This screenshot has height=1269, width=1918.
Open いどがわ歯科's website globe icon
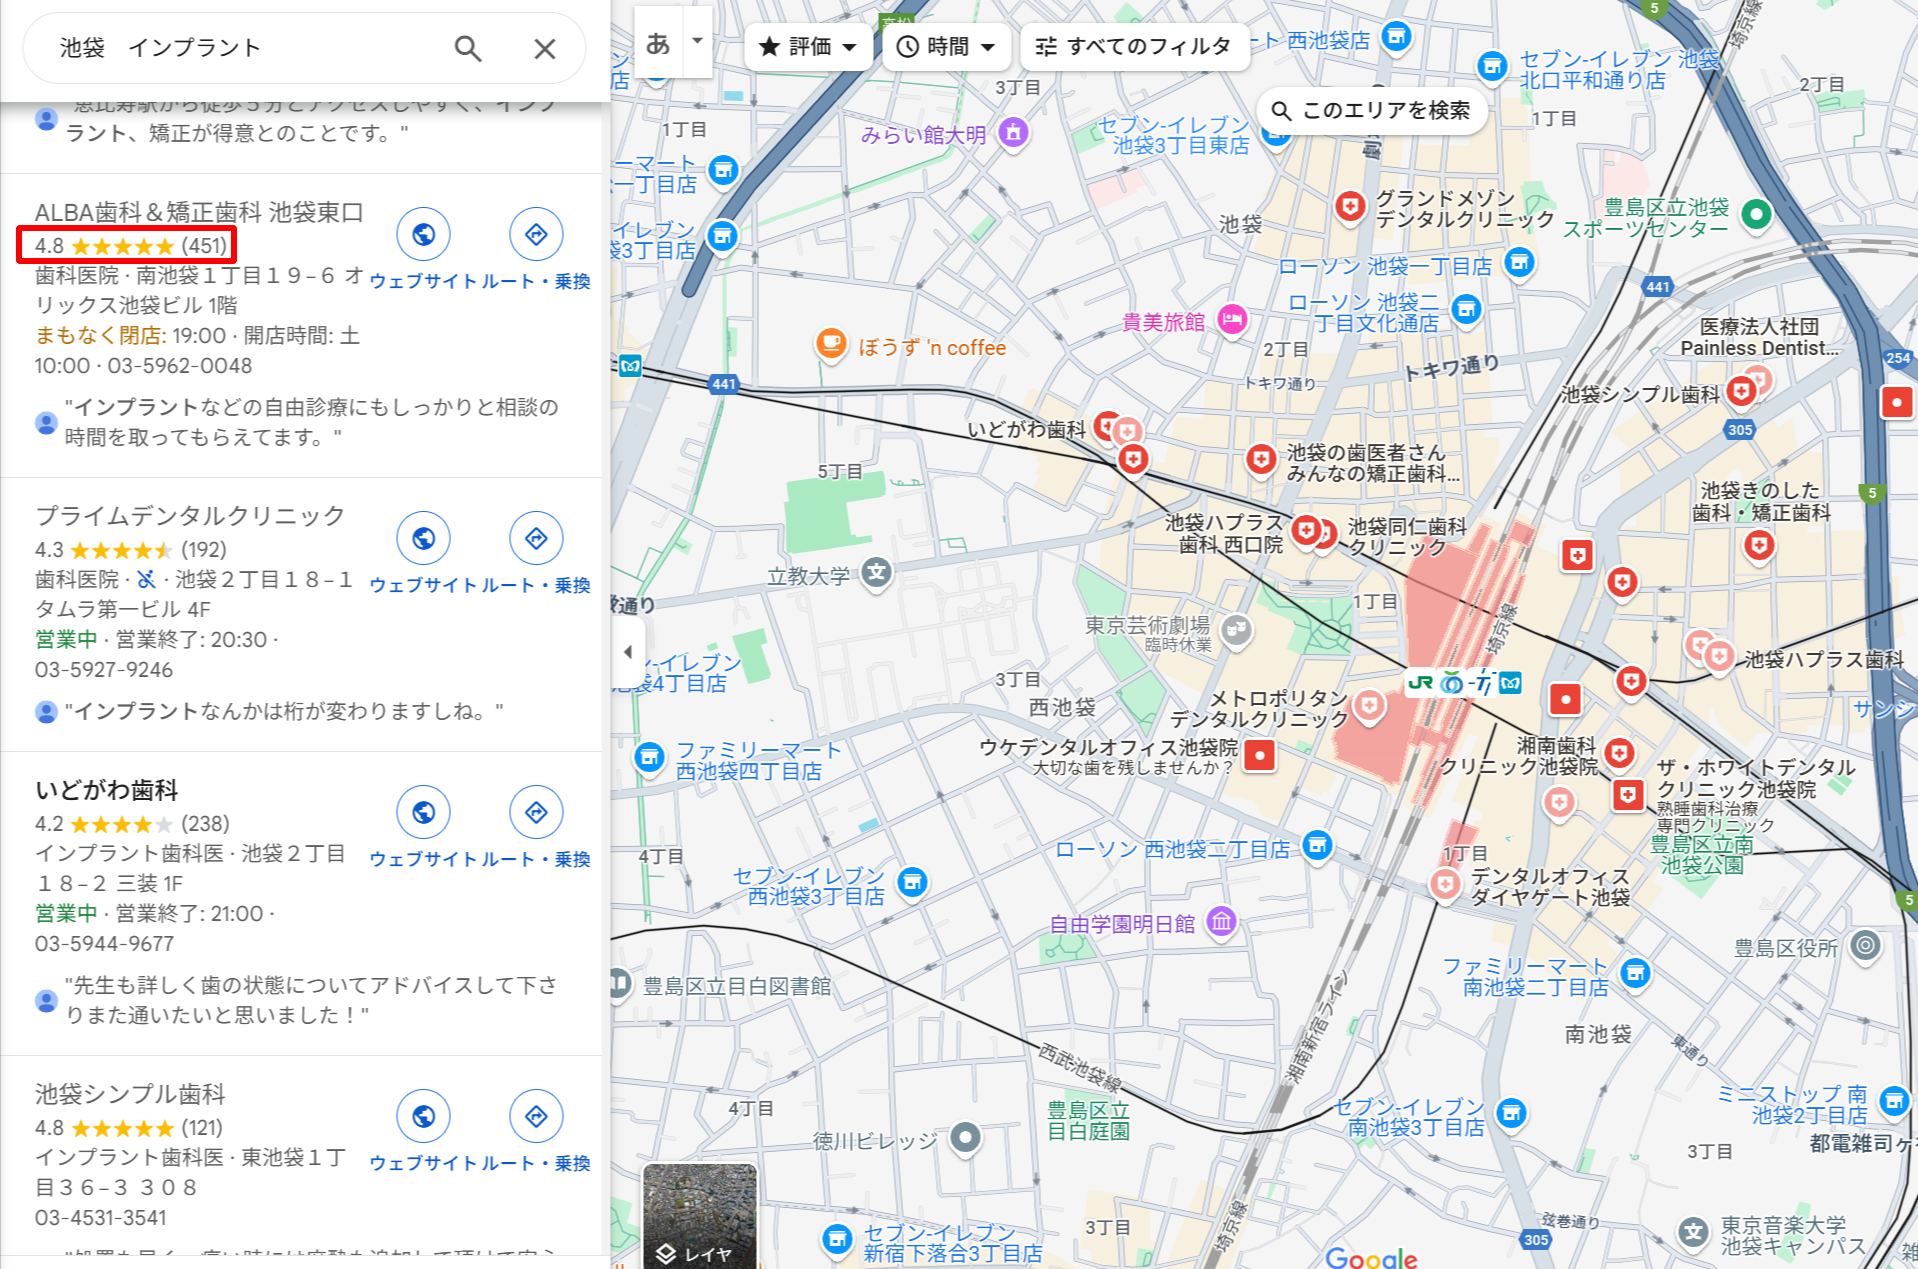[x=424, y=812]
